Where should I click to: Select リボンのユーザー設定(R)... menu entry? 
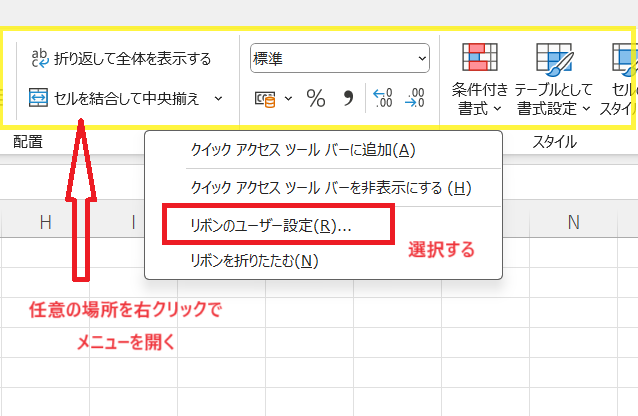pyautogui.click(x=323, y=225)
